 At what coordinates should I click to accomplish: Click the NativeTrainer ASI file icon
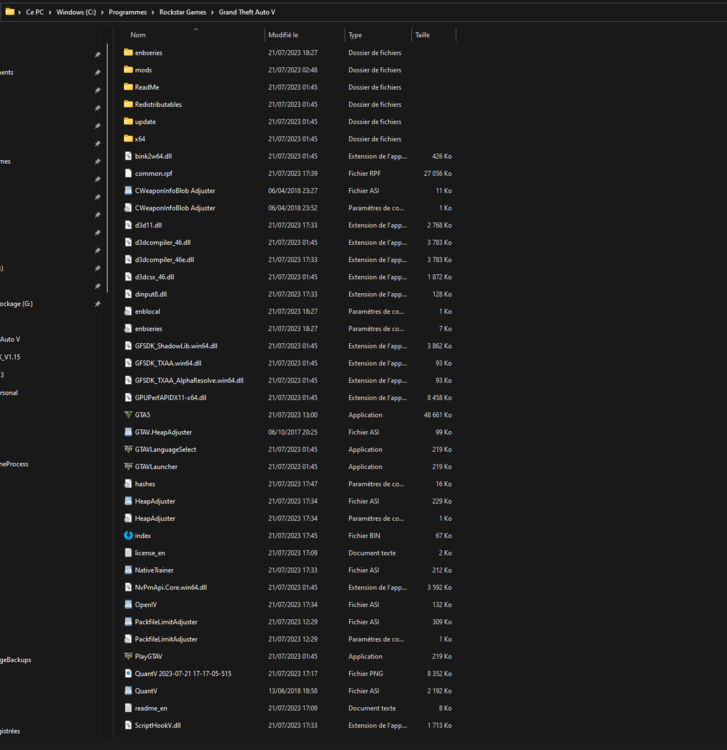pos(128,570)
